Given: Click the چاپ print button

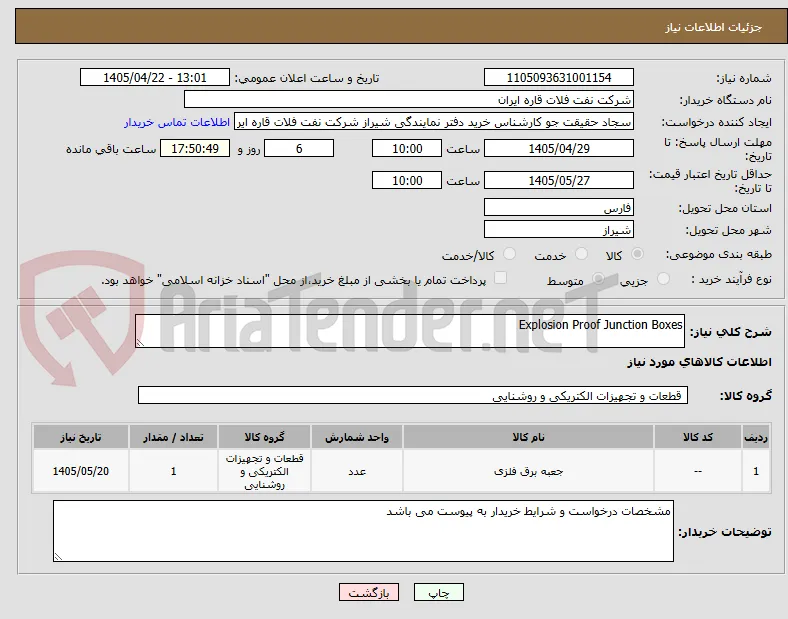Looking at the screenshot, I should pos(439,592).
